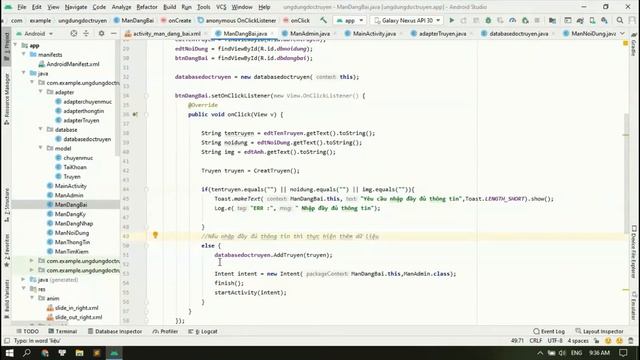640x360 pixels.
Task: Open the Galaxy Nexus API 30 device dropdown
Action: pos(407,20)
